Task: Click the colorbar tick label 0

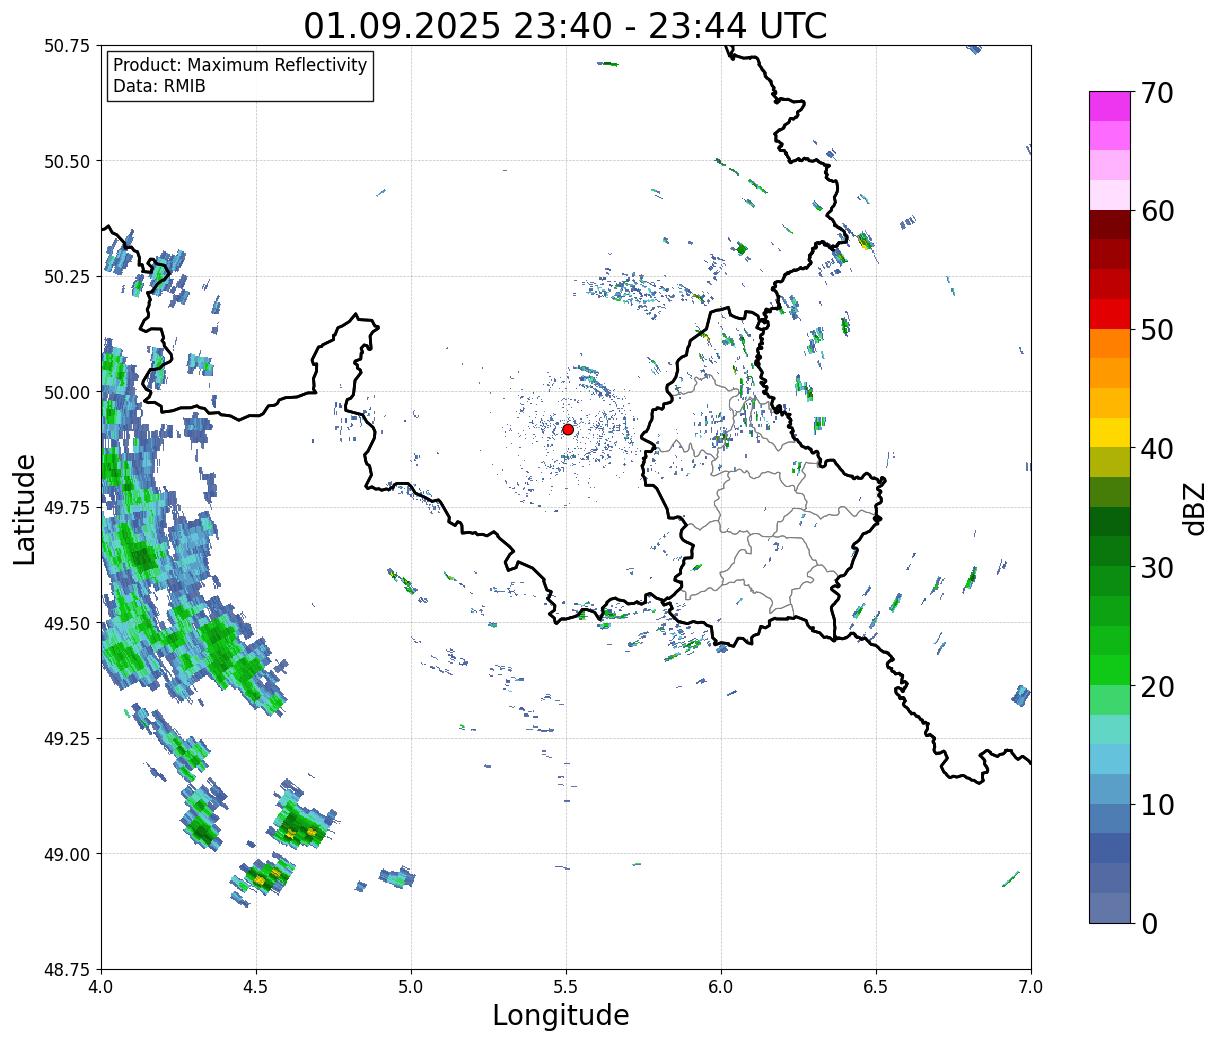Action: pyautogui.click(x=1149, y=924)
